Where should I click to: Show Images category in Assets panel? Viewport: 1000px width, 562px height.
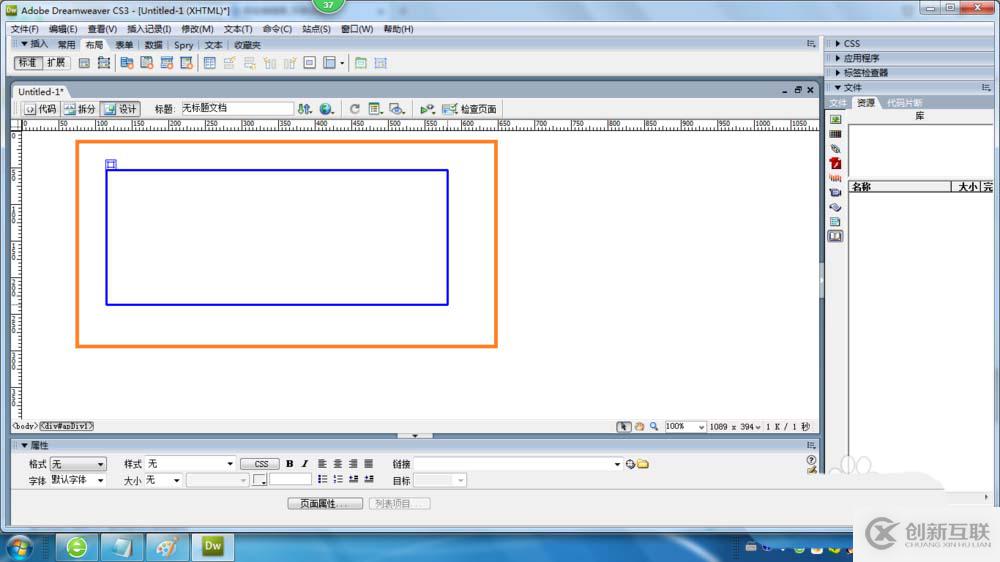[x=835, y=119]
